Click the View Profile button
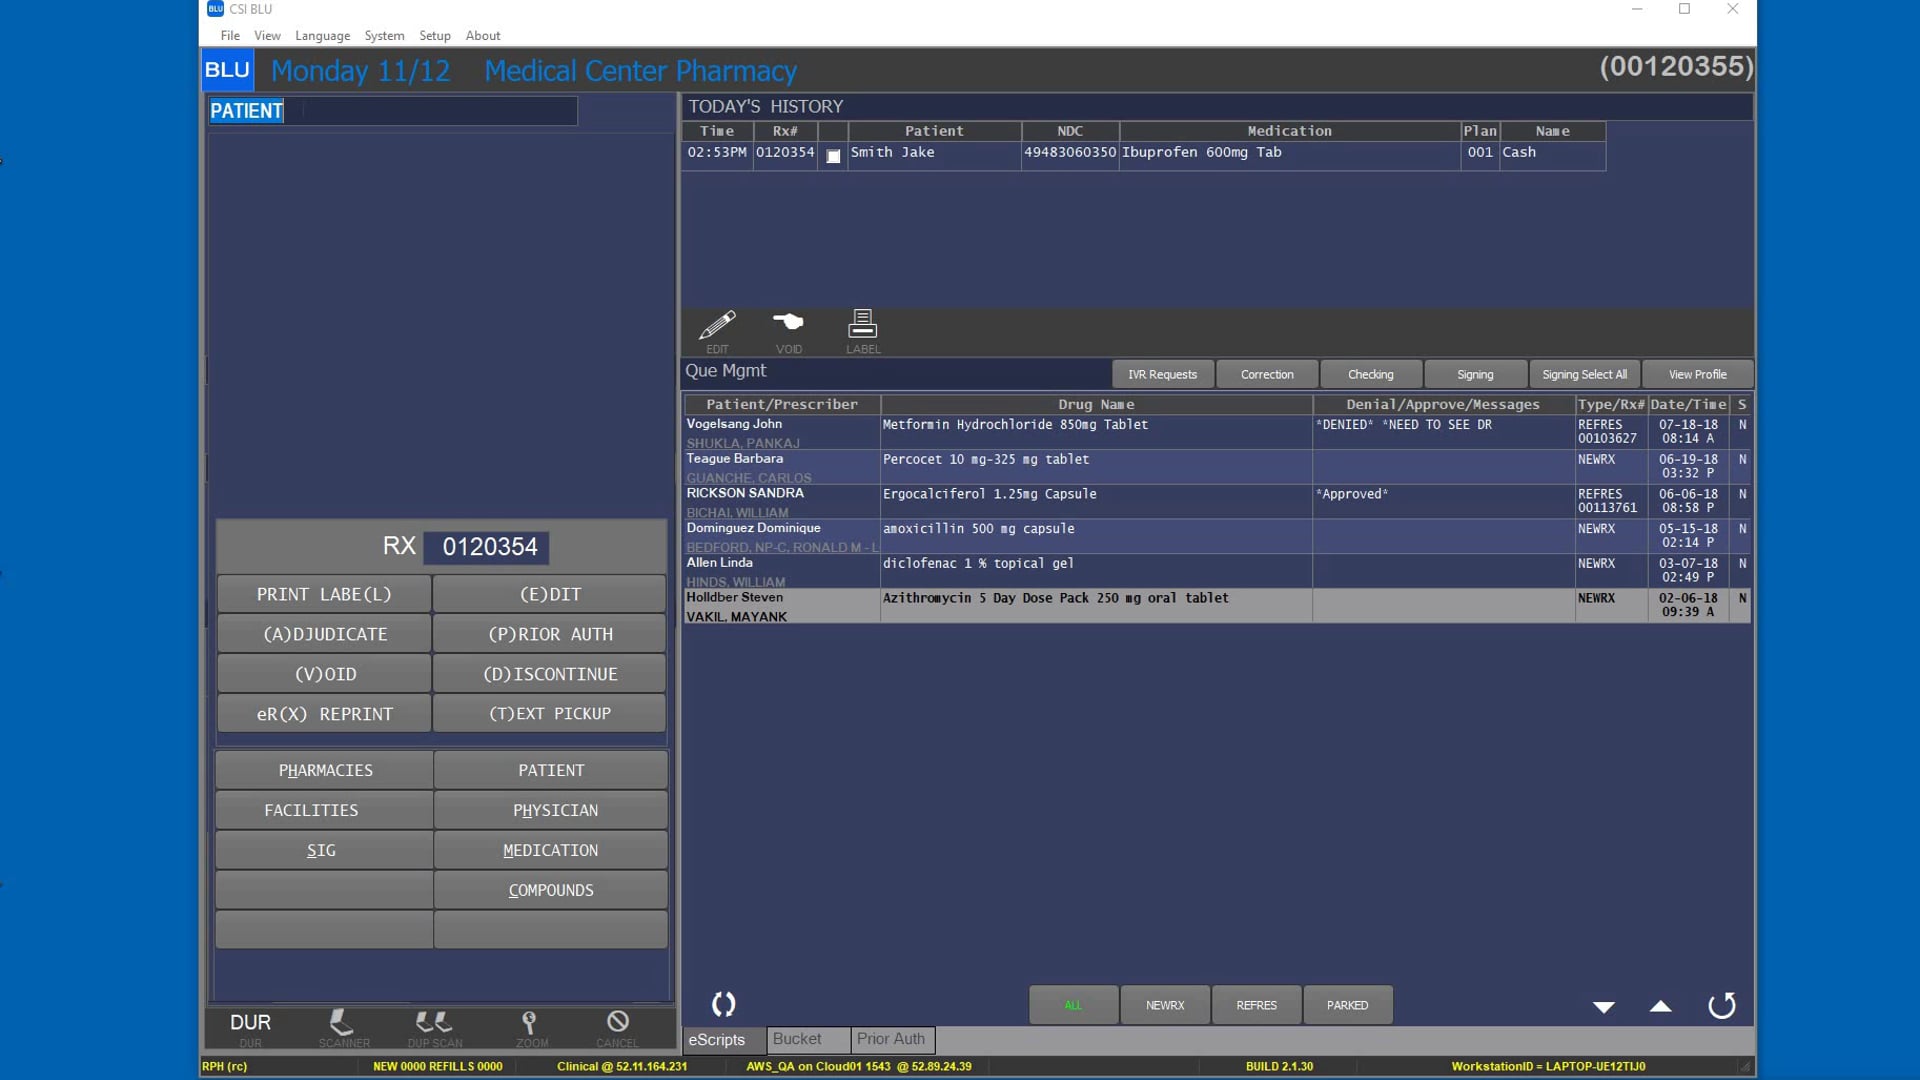 pyautogui.click(x=1697, y=375)
